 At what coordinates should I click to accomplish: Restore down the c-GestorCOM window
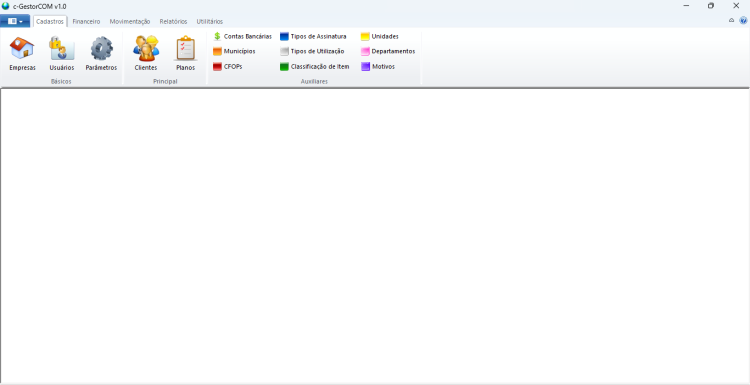click(711, 6)
